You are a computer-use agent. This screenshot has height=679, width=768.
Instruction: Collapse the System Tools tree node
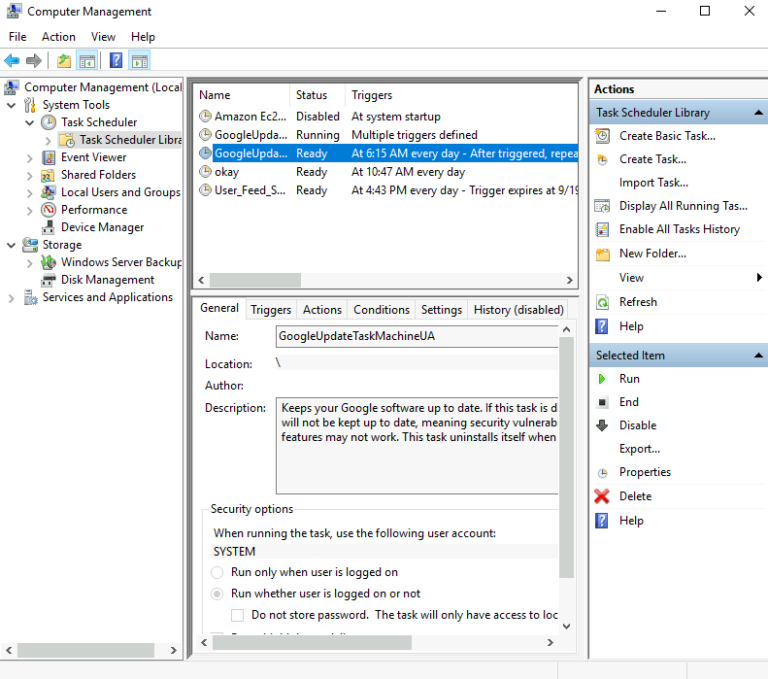coord(12,105)
